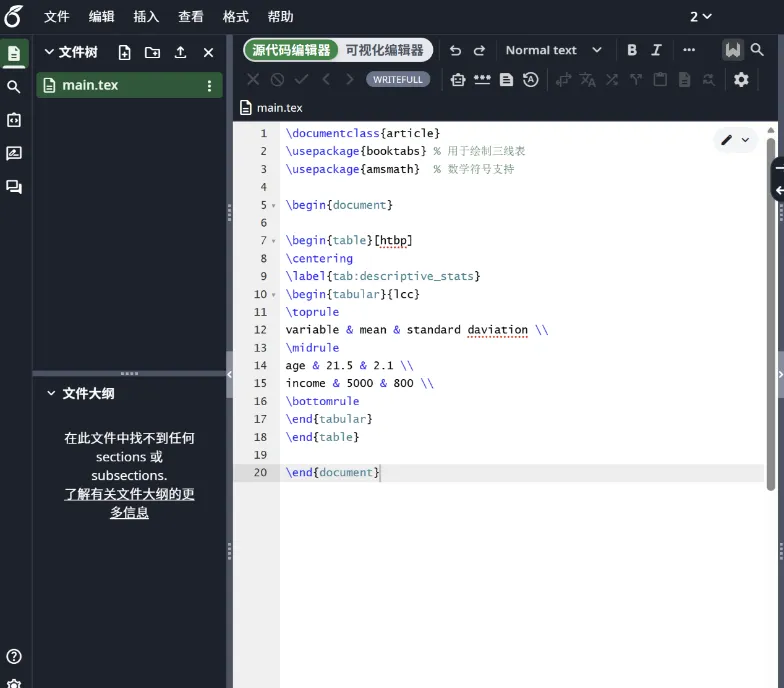Open the project search sidebar icon
This screenshot has width=784, height=688.
[14, 86]
